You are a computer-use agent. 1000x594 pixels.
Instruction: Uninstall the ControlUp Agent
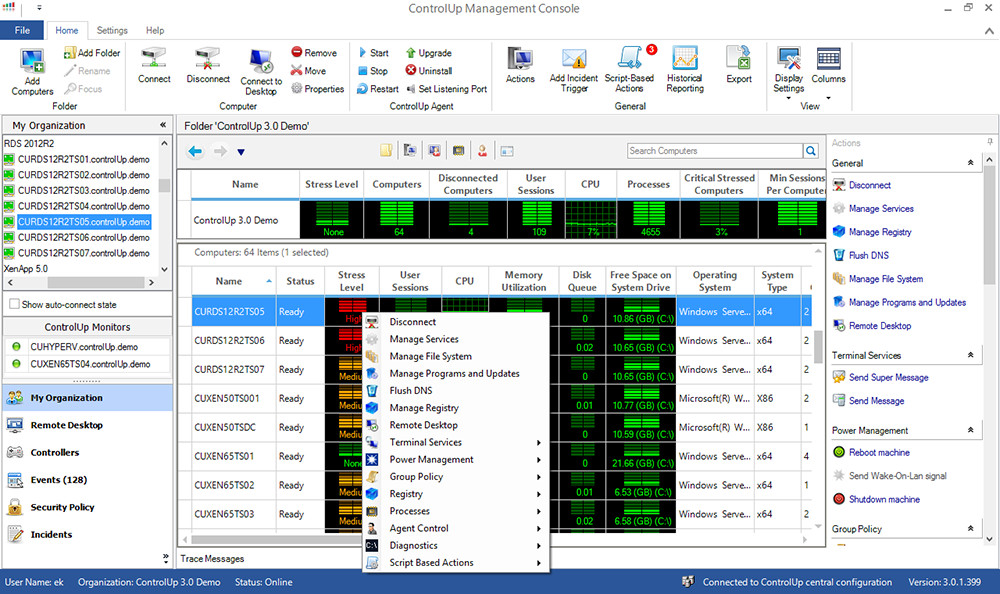[x=429, y=71]
